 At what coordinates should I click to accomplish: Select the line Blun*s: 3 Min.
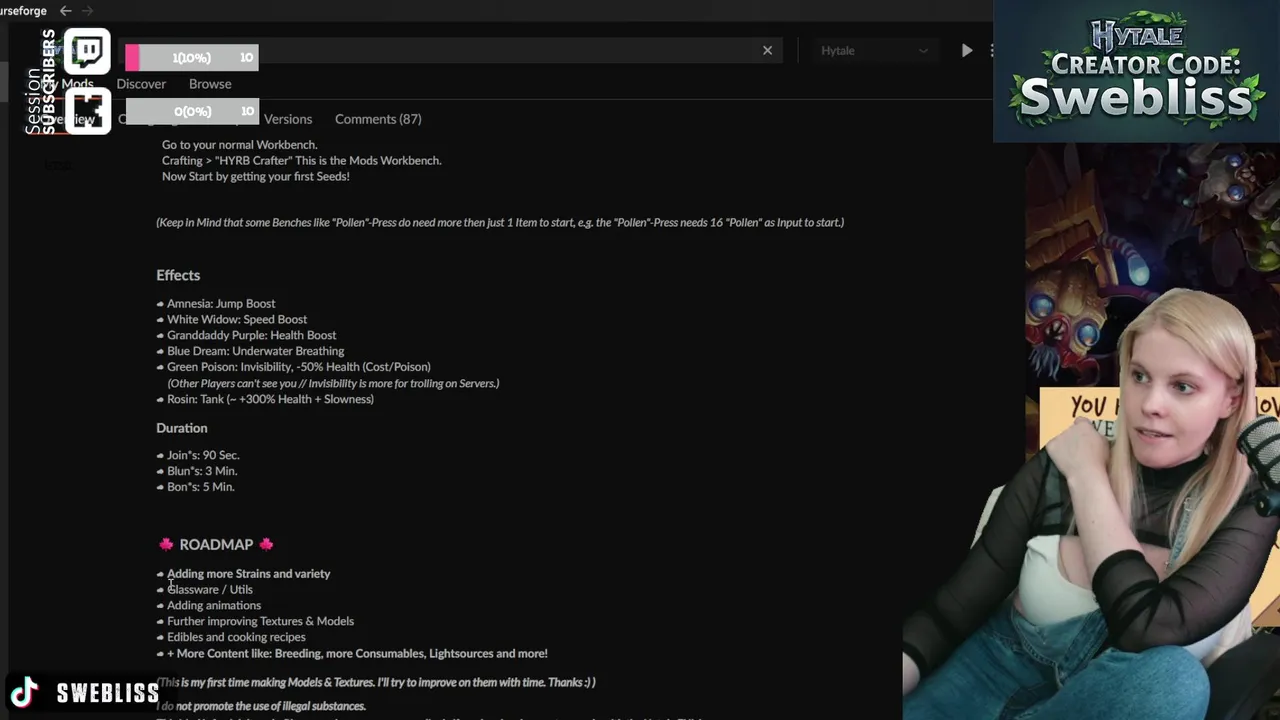click(202, 471)
